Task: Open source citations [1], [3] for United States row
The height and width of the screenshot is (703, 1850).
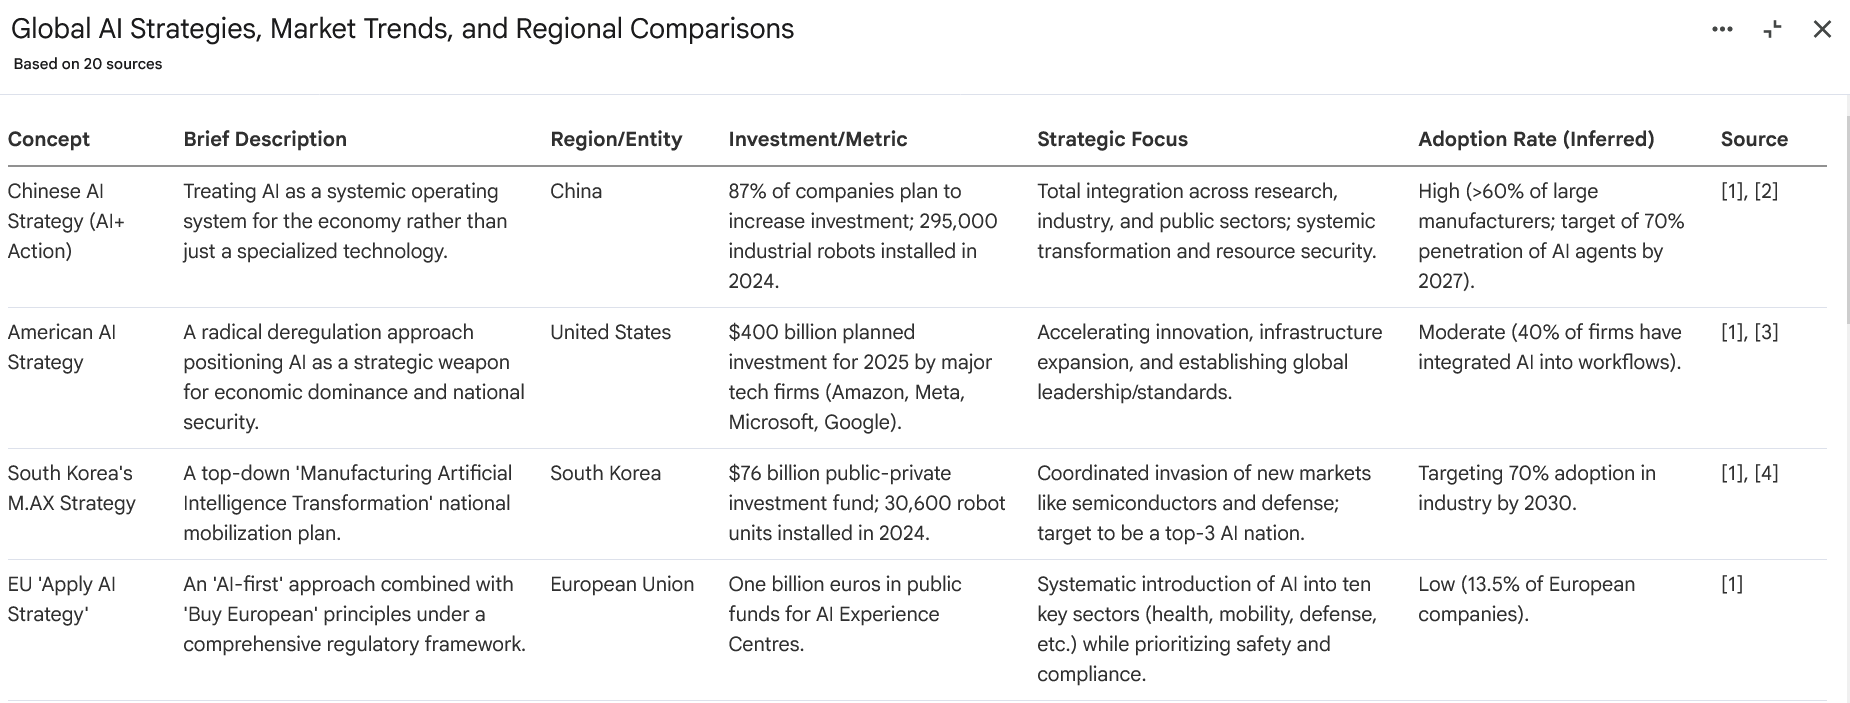Action: [1749, 332]
